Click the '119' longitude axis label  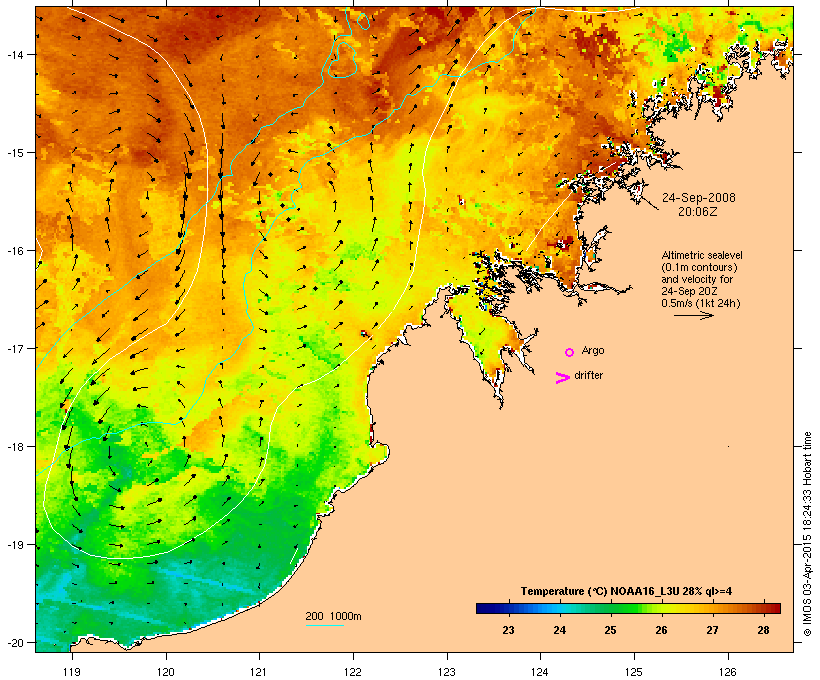(72, 672)
